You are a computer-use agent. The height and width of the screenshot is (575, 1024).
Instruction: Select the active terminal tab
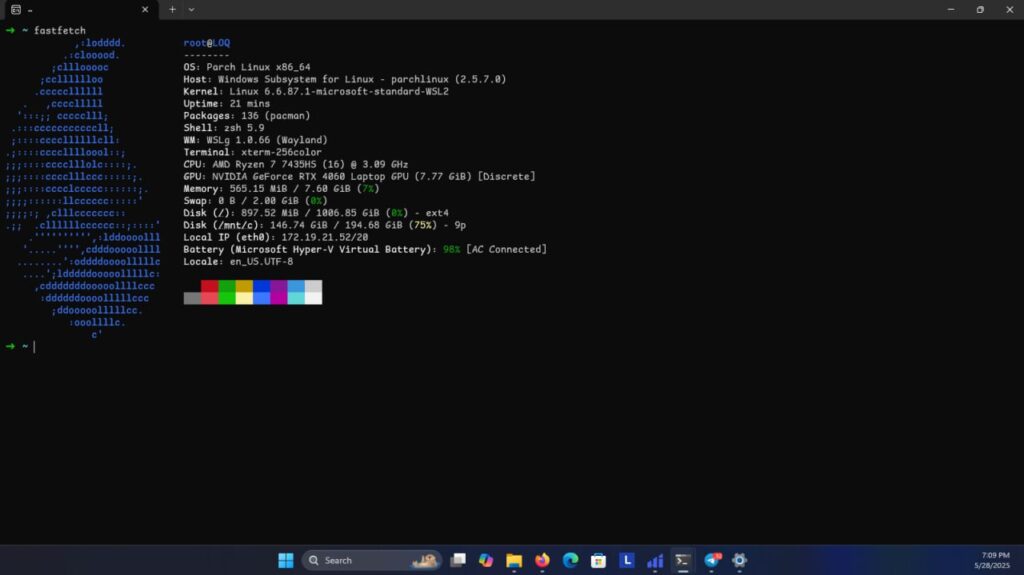[70, 9]
